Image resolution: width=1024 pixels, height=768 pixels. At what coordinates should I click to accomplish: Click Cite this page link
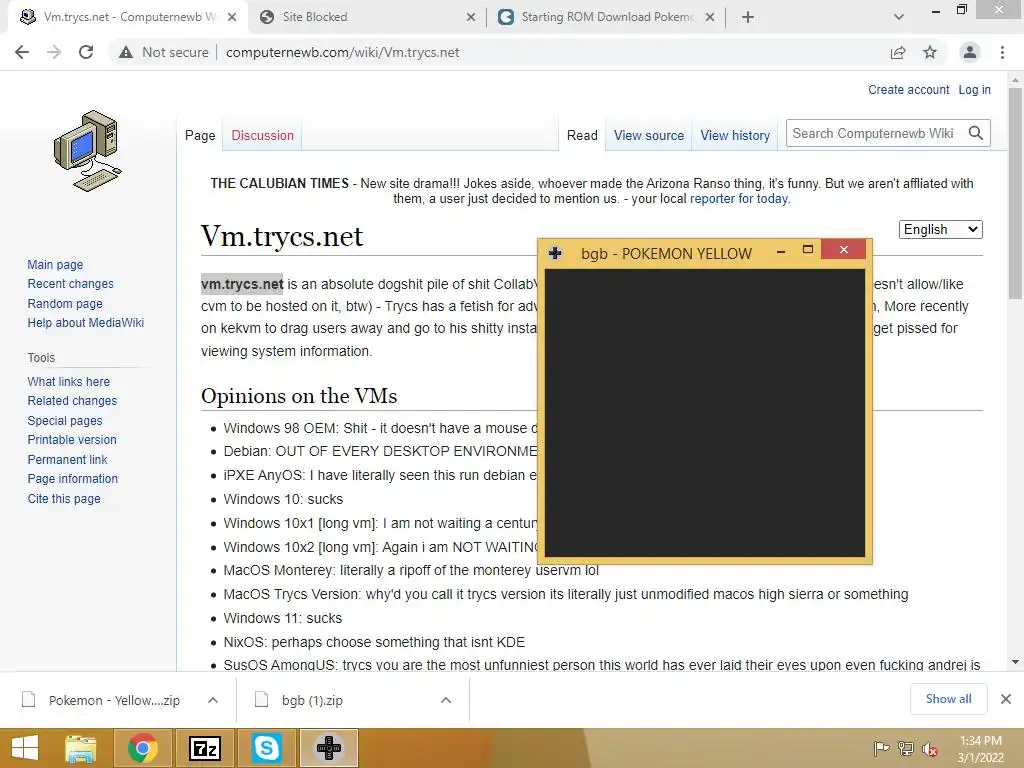(x=64, y=498)
